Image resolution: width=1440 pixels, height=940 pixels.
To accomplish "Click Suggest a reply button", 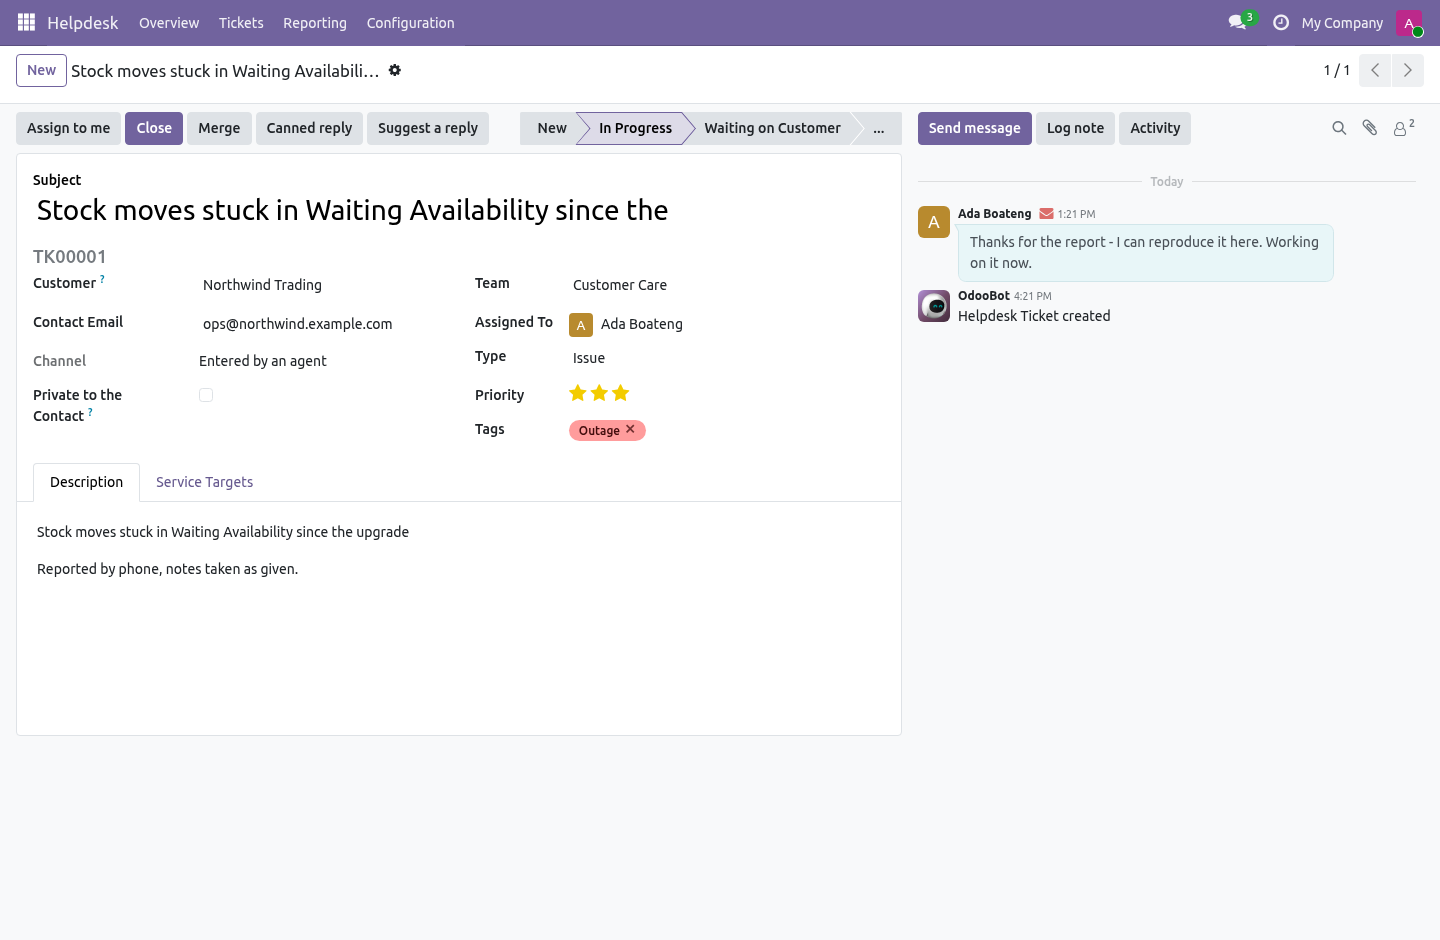I will tap(428, 128).
